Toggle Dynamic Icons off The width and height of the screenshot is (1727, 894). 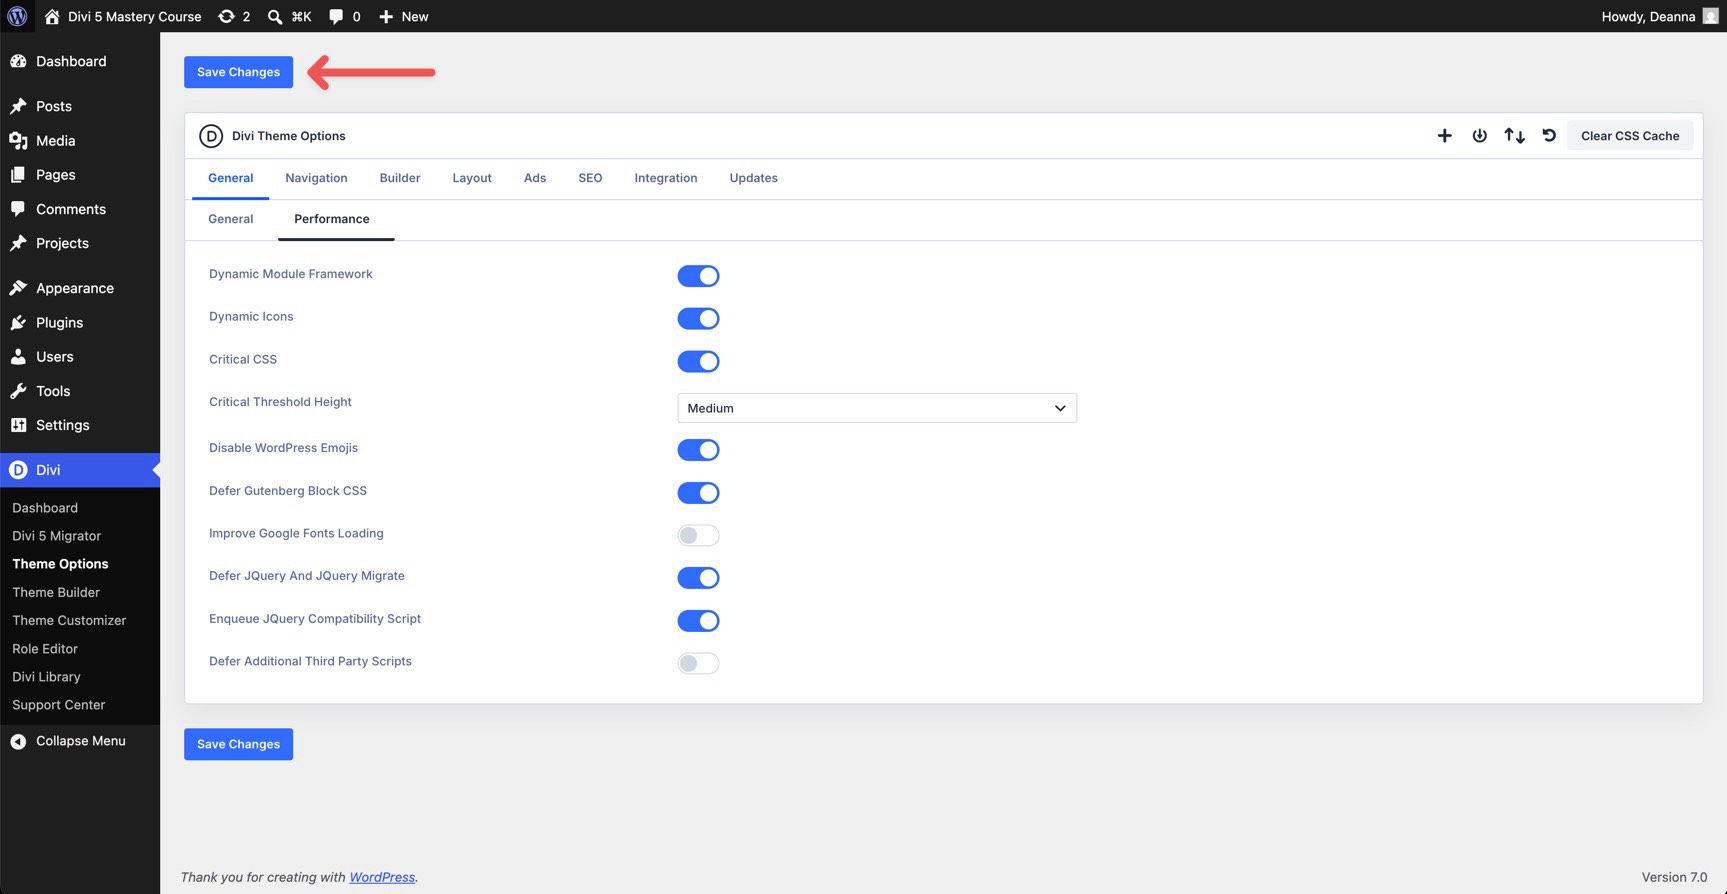[698, 318]
